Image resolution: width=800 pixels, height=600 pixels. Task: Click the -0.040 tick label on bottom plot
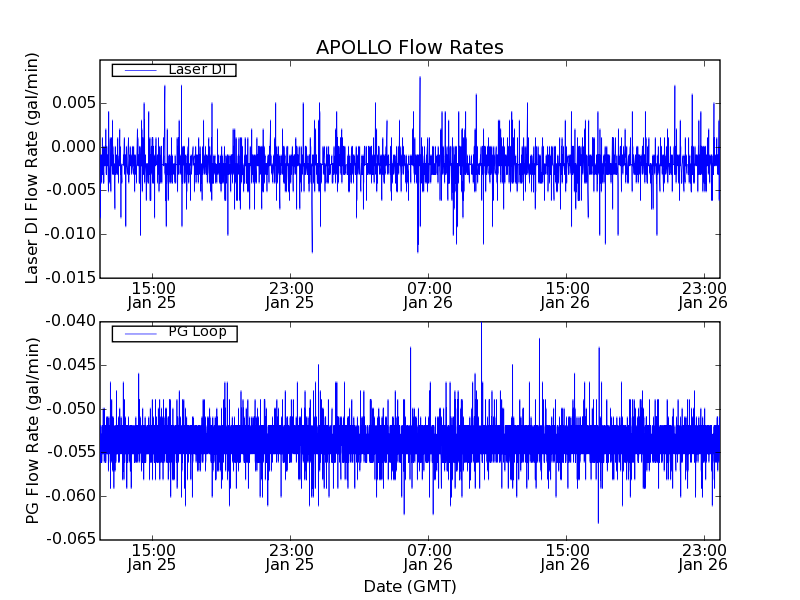[71, 321]
